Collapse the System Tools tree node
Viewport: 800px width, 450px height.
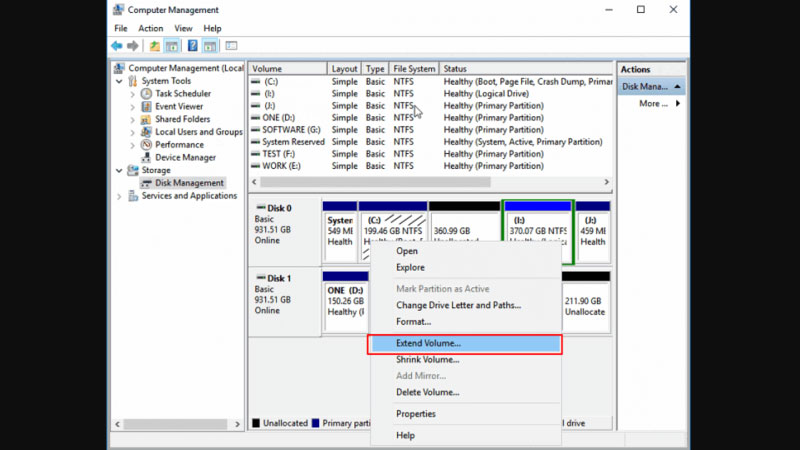(x=119, y=81)
